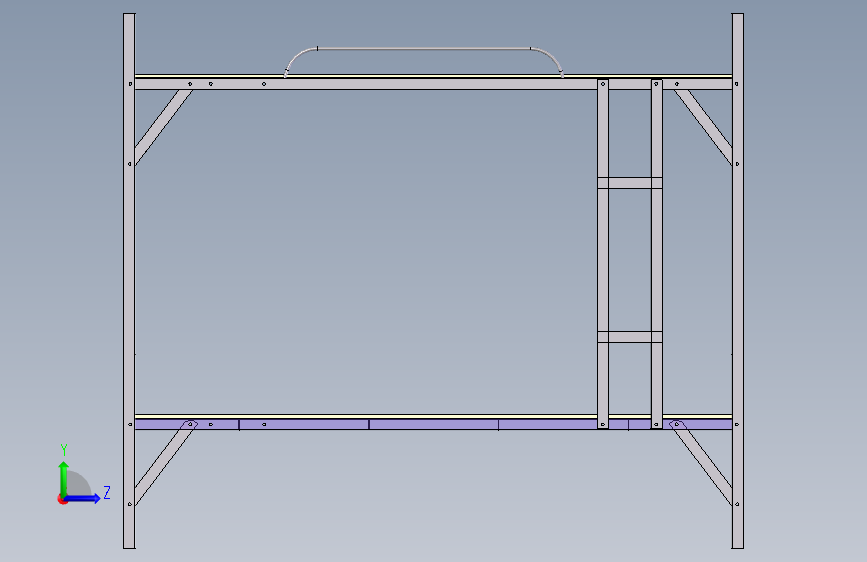Select the upper ladder rung
This screenshot has width=867, height=562.
pos(630,183)
